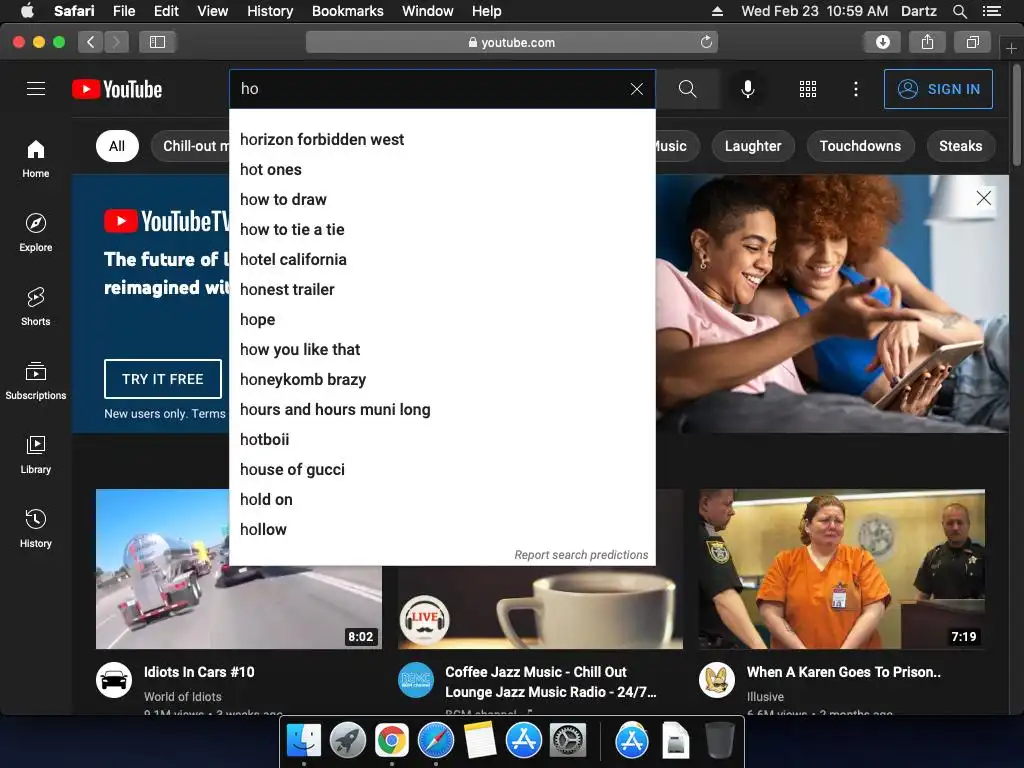The height and width of the screenshot is (768, 1024).
Task: Reload the page in Safari address bar
Action: click(706, 42)
